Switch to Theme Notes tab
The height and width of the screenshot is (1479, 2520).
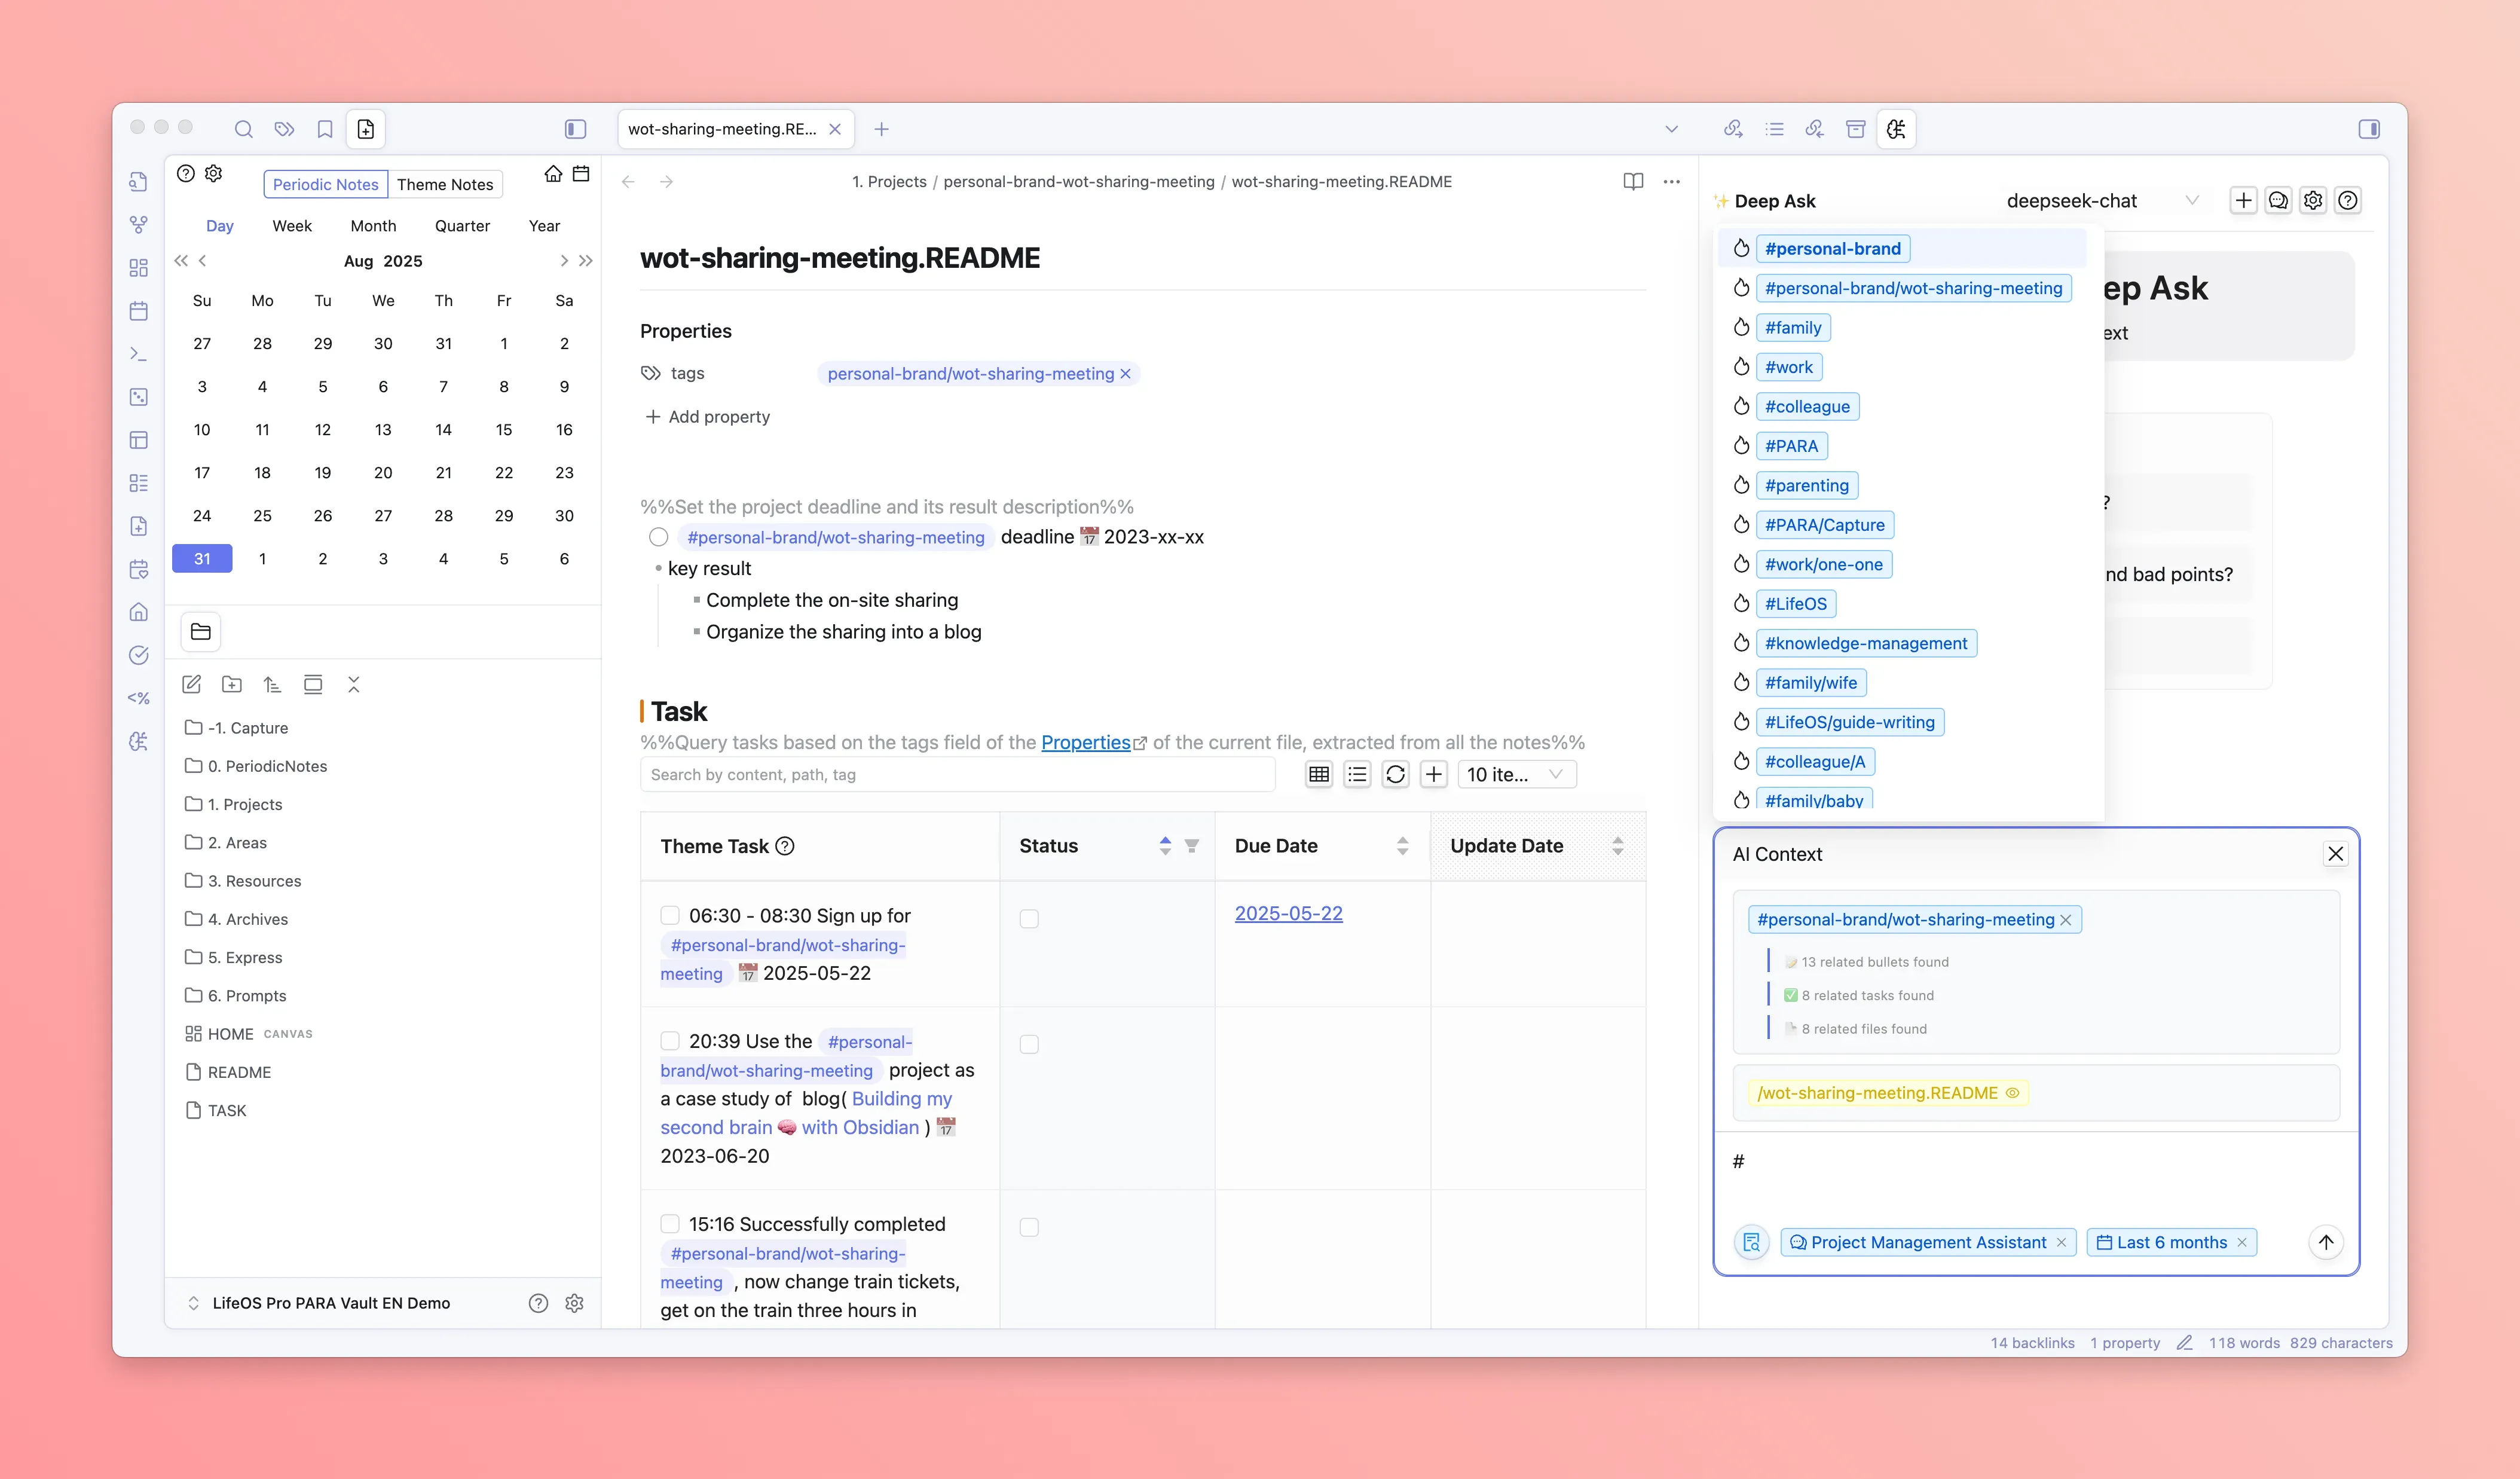coord(445,184)
